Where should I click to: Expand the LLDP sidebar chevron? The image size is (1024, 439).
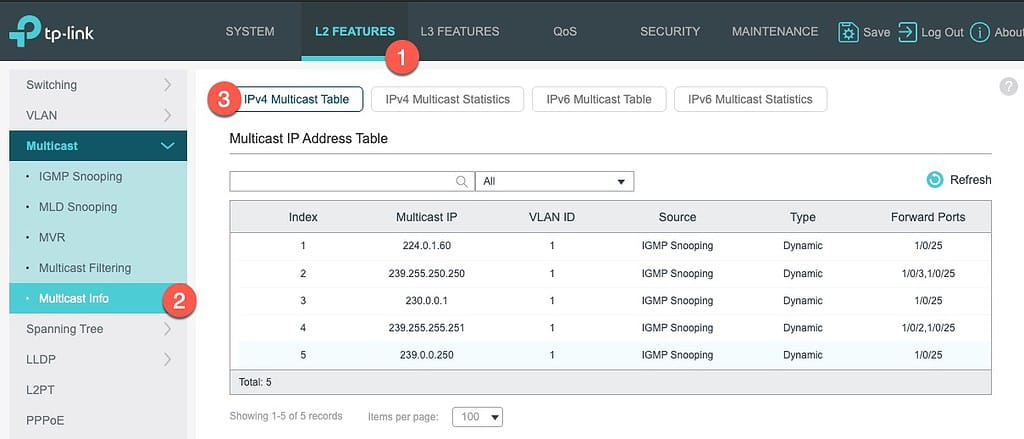tap(167, 359)
